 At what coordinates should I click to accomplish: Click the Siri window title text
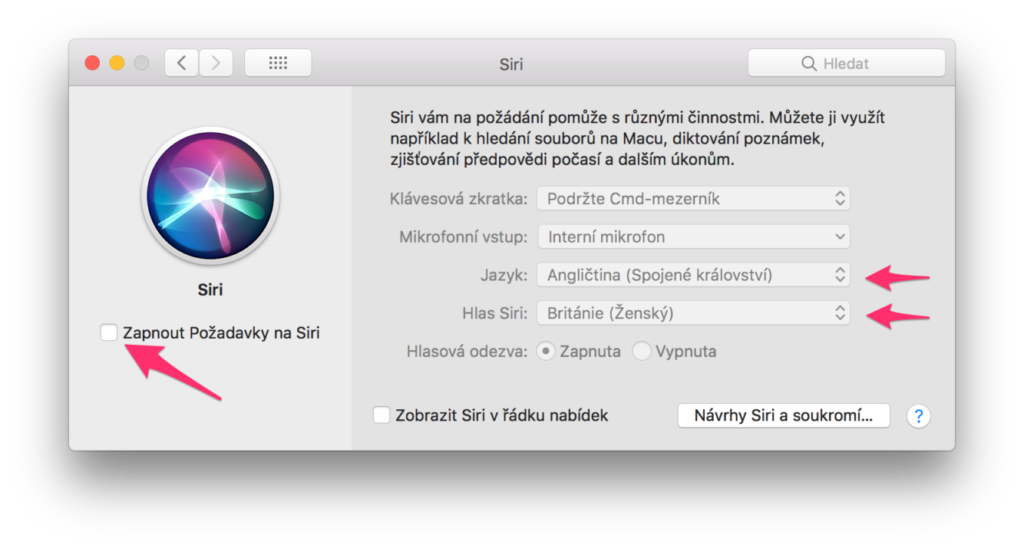tap(511, 64)
